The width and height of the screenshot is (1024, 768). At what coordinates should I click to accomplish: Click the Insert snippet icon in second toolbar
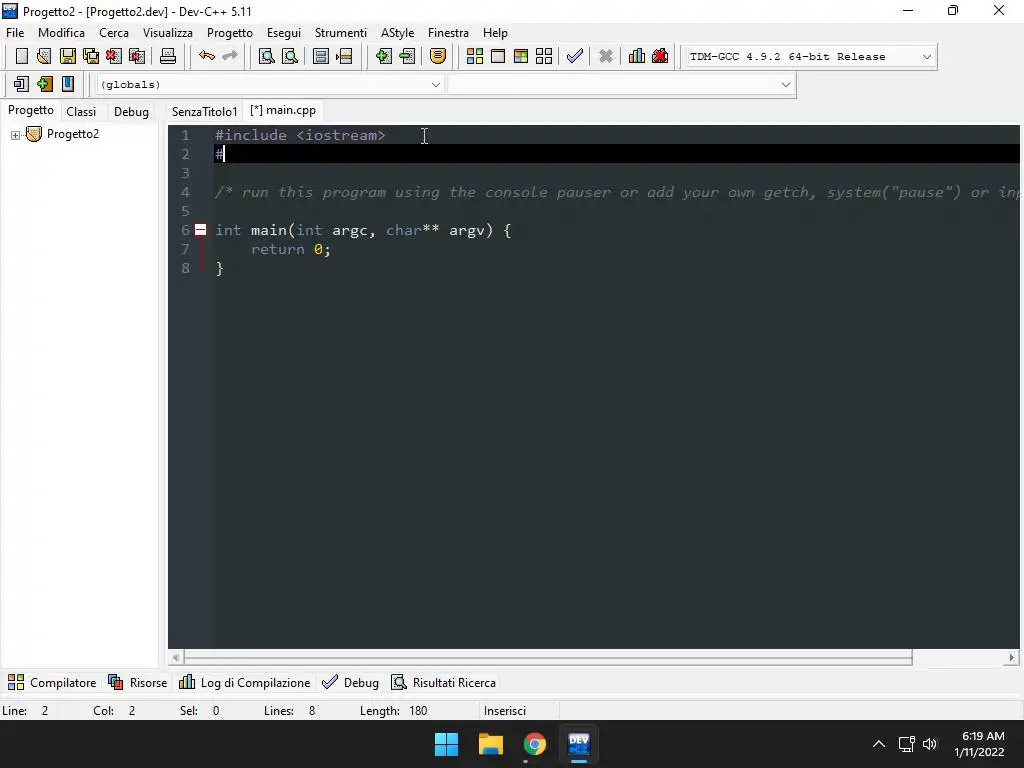click(x=22, y=84)
